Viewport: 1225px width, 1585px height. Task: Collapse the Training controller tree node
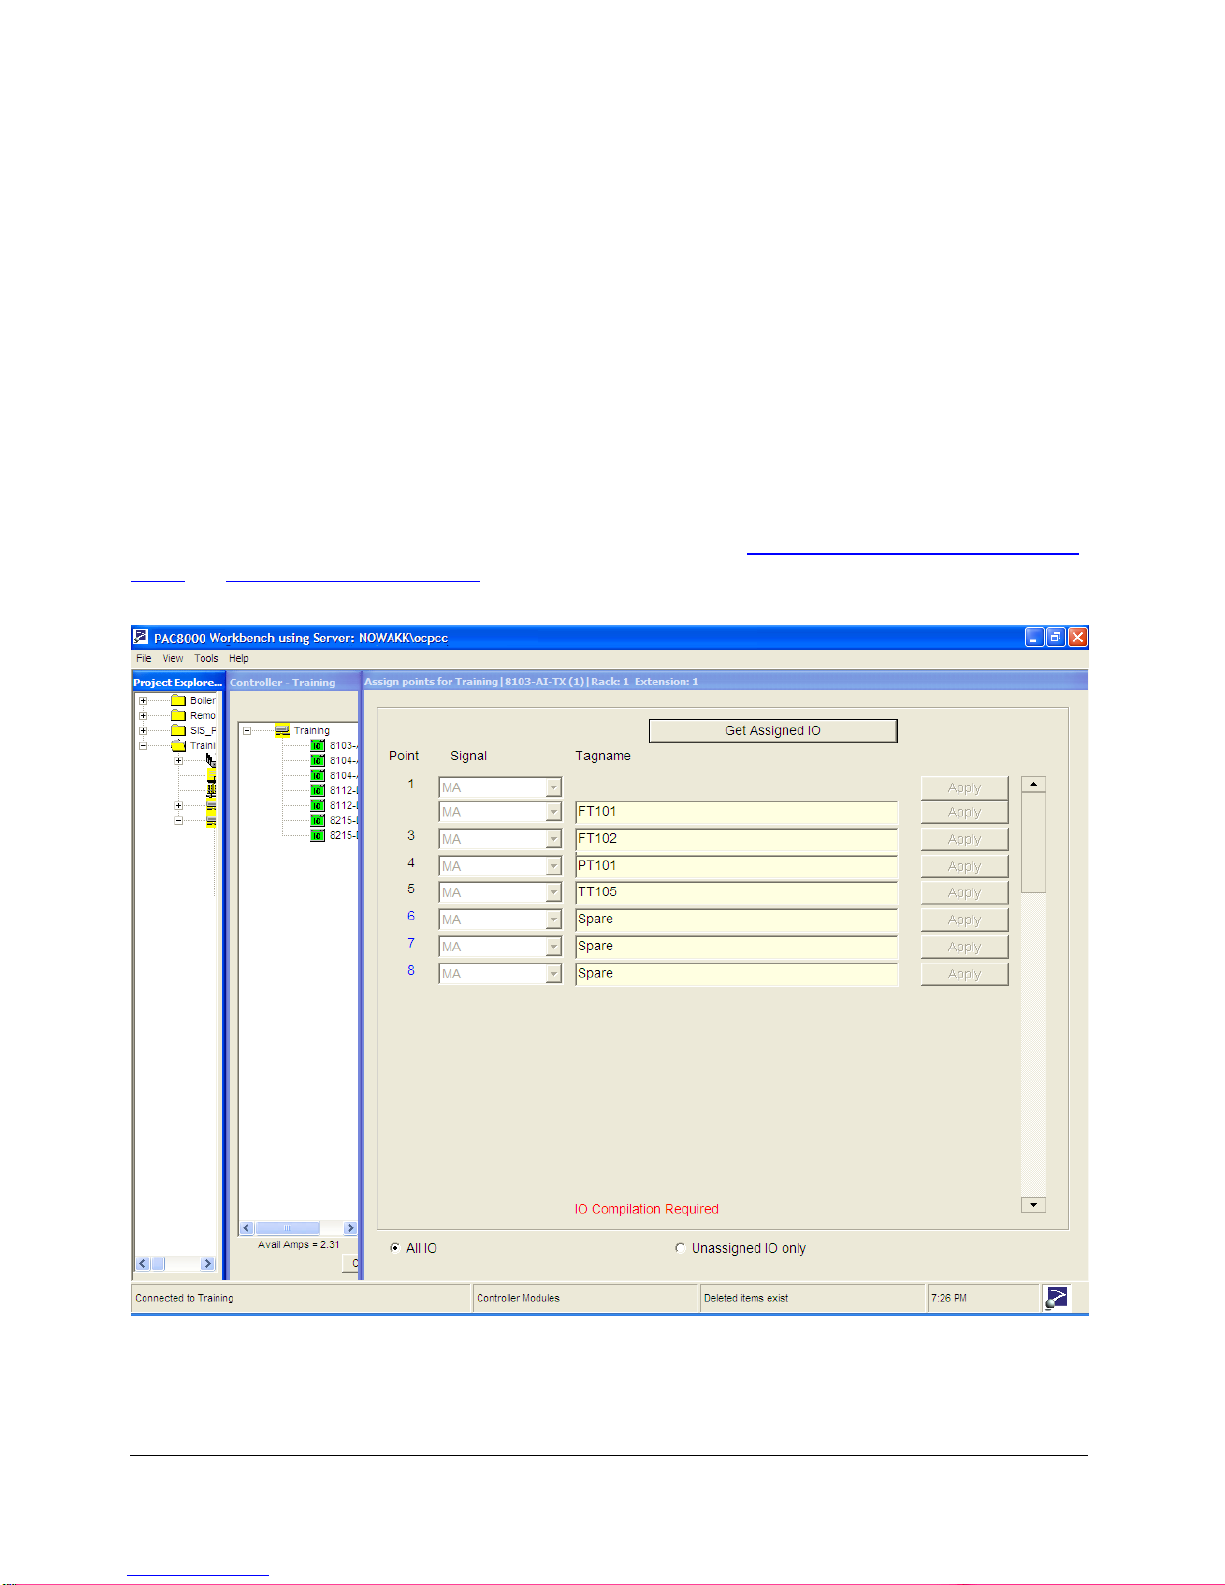tap(247, 730)
